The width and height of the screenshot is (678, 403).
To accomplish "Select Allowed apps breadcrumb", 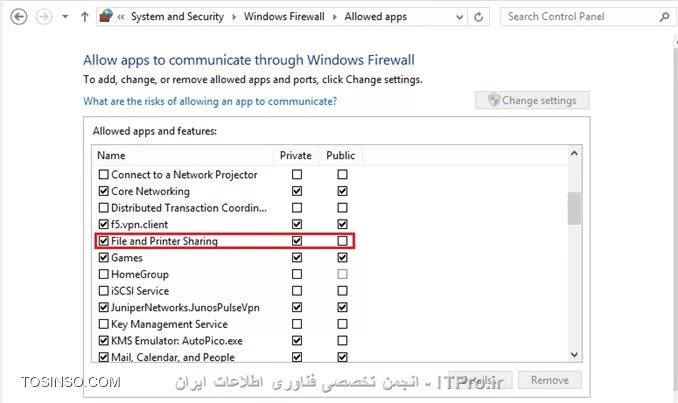I will pyautogui.click(x=375, y=16).
